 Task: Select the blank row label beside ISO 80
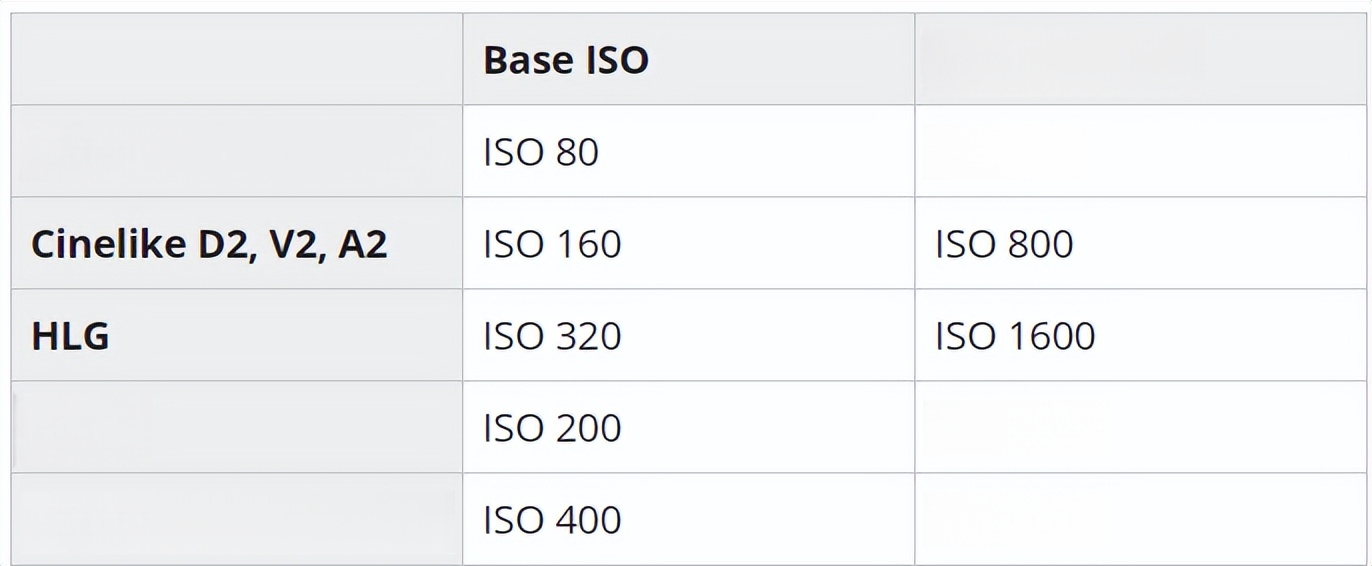tap(237, 151)
